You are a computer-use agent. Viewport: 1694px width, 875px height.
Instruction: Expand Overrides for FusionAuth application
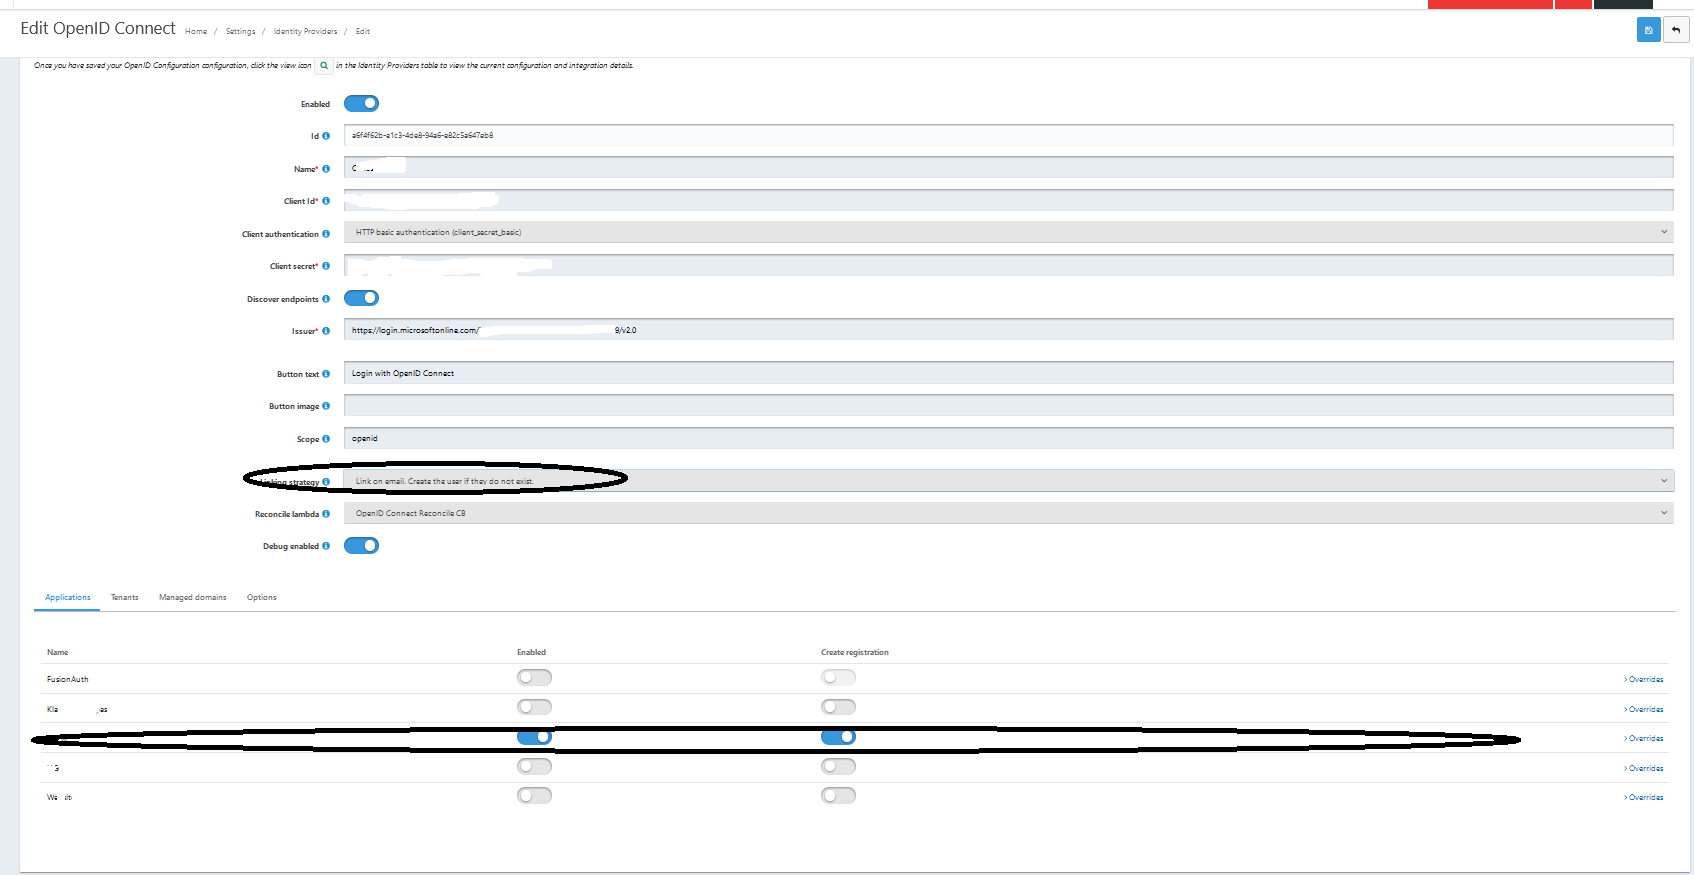coord(1644,680)
